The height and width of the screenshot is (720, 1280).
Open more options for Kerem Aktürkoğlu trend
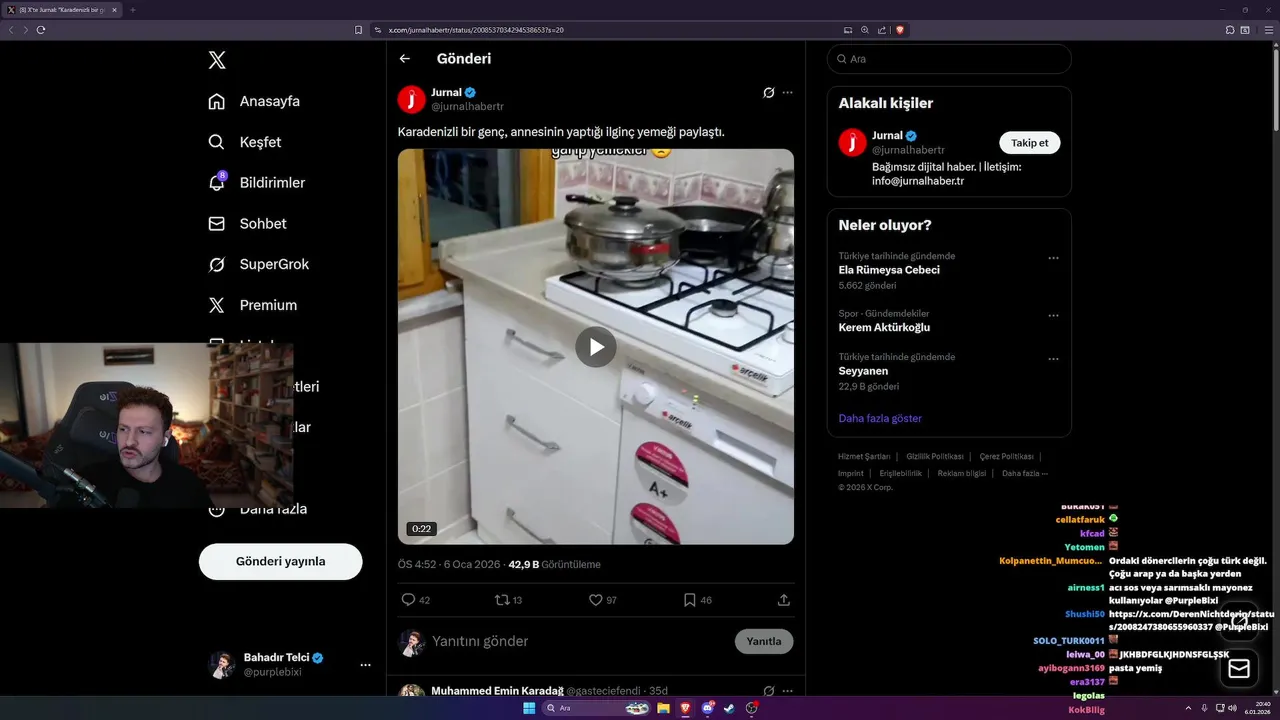tap(1053, 315)
